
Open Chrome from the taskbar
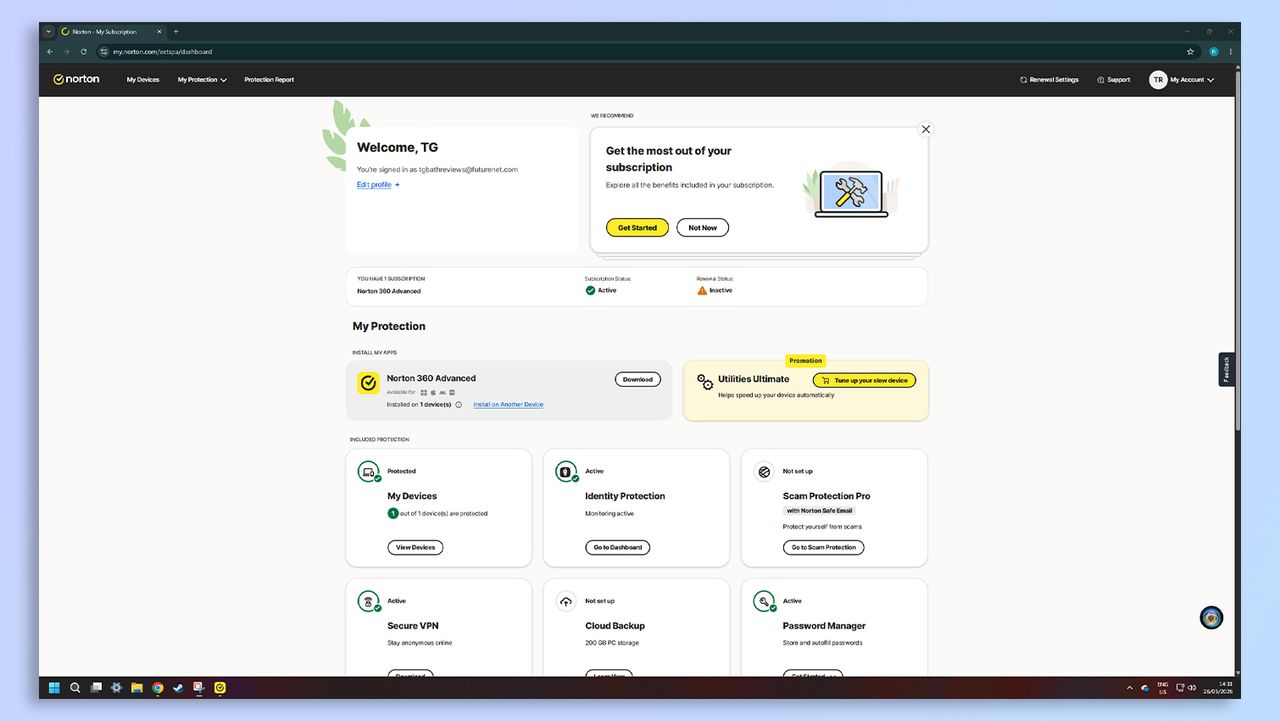click(158, 688)
